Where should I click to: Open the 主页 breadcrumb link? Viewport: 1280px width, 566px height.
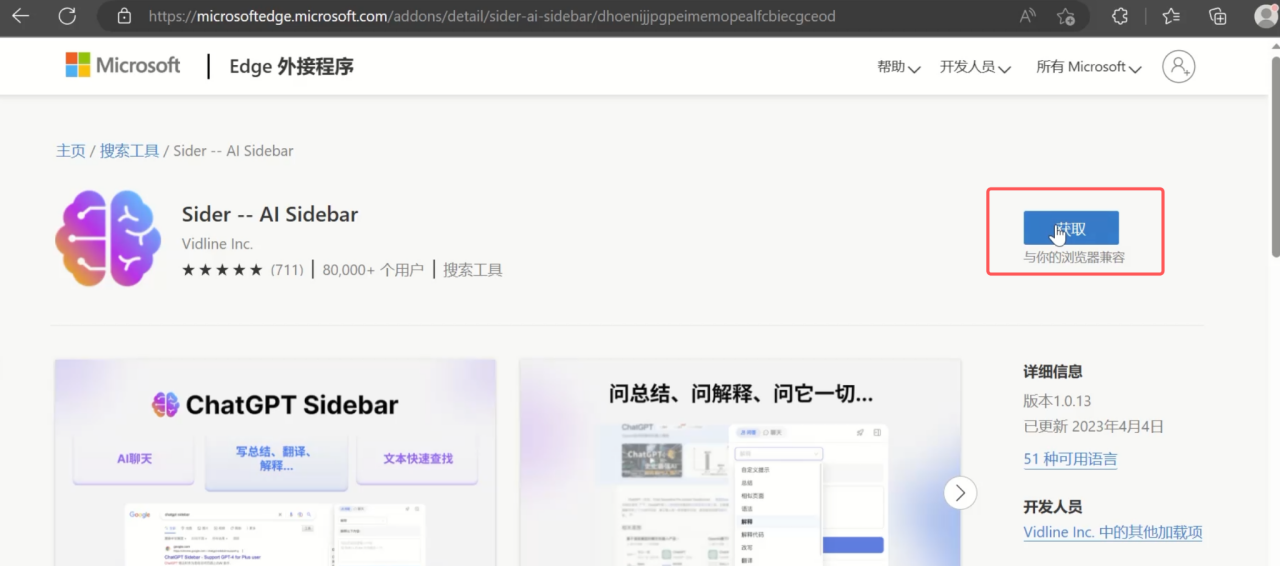coord(70,151)
